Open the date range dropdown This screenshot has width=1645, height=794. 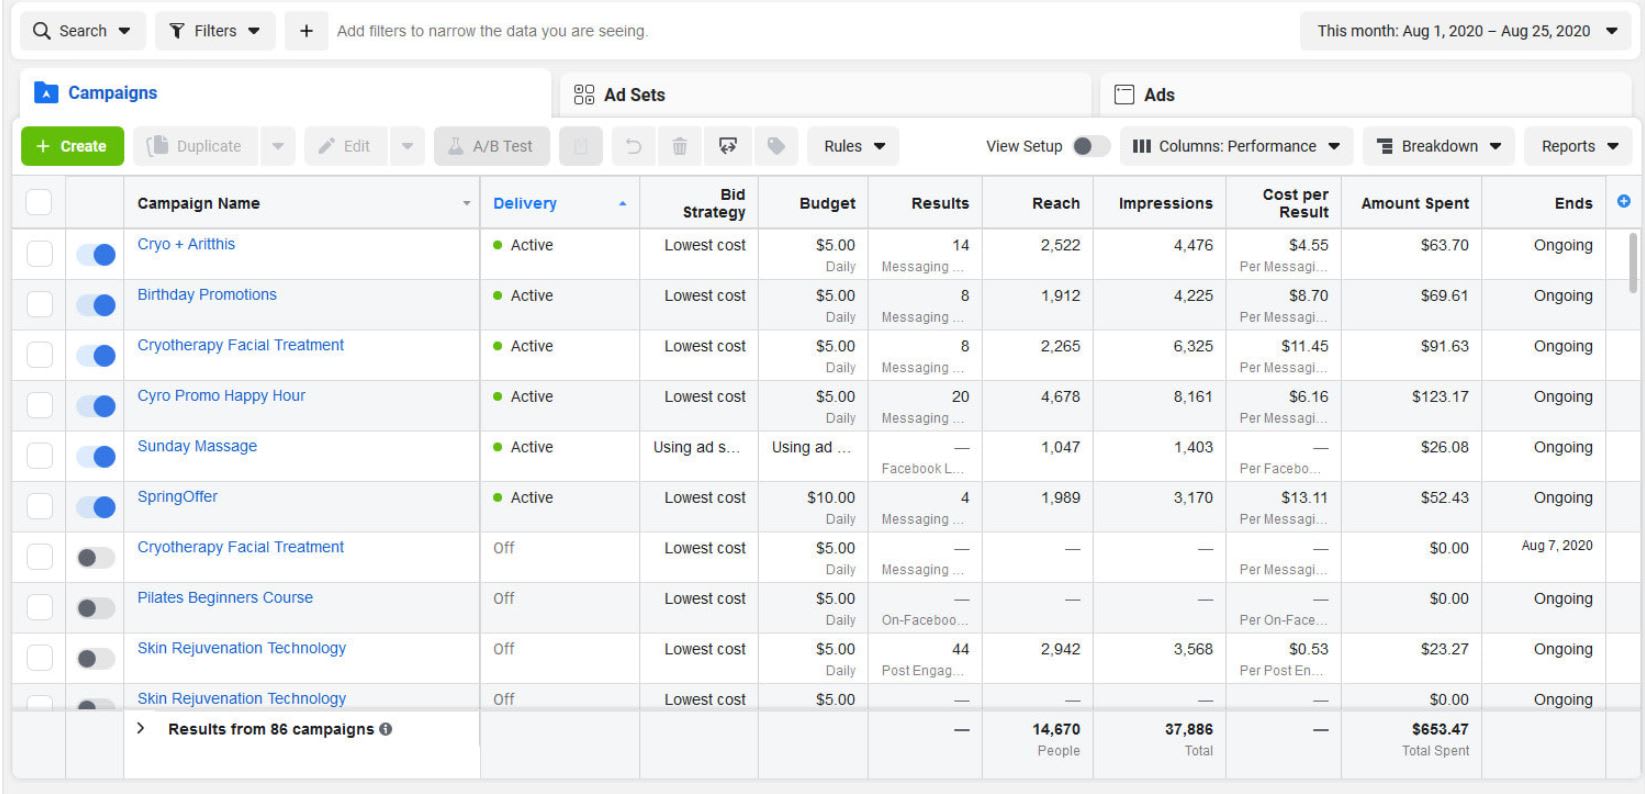pyautogui.click(x=1466, y=31)
